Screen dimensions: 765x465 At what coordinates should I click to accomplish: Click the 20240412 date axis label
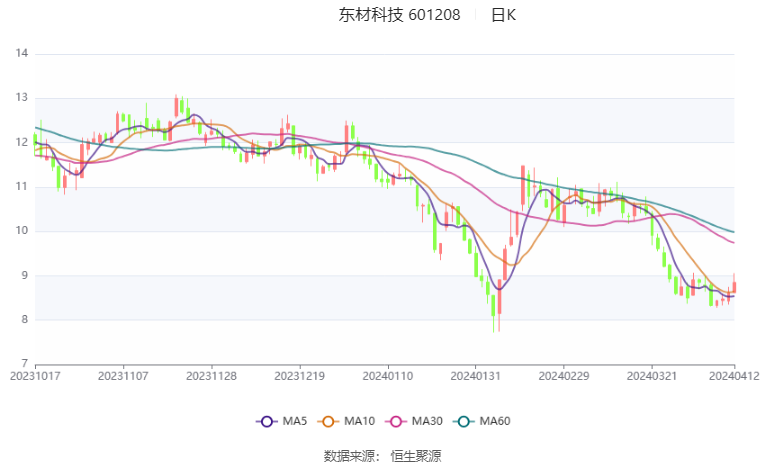click(734, 376)
